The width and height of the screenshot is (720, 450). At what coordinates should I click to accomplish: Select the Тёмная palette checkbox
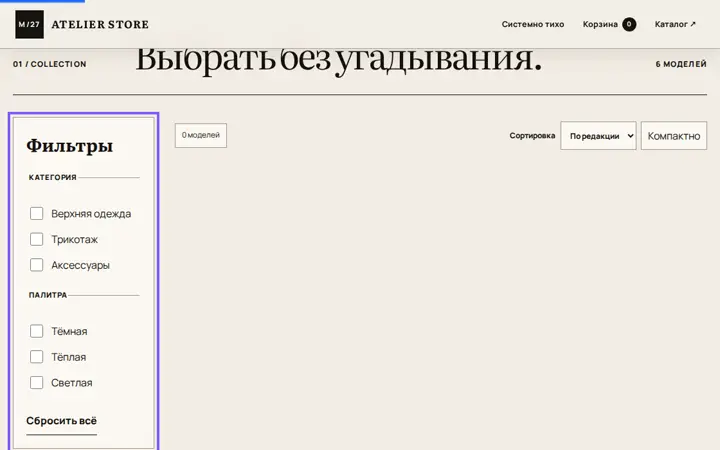36,331
